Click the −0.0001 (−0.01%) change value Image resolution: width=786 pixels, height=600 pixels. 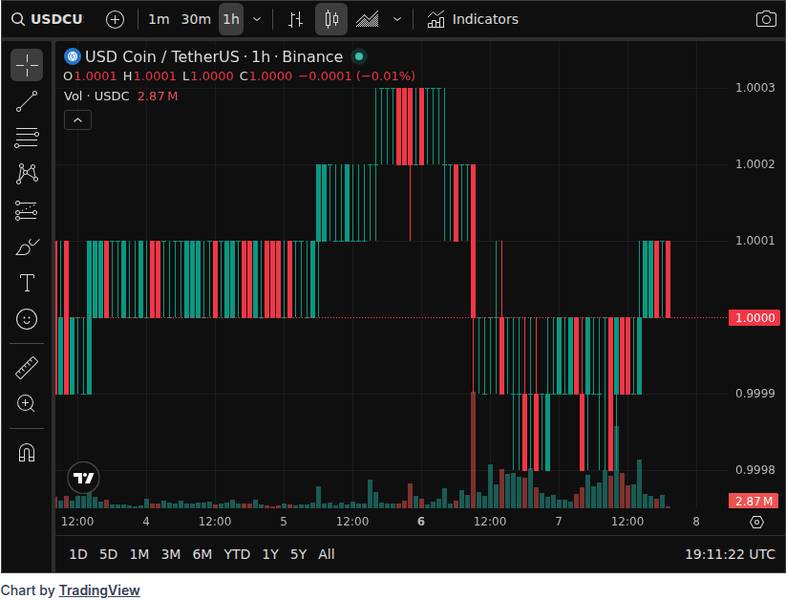click(x=356, y=76)
